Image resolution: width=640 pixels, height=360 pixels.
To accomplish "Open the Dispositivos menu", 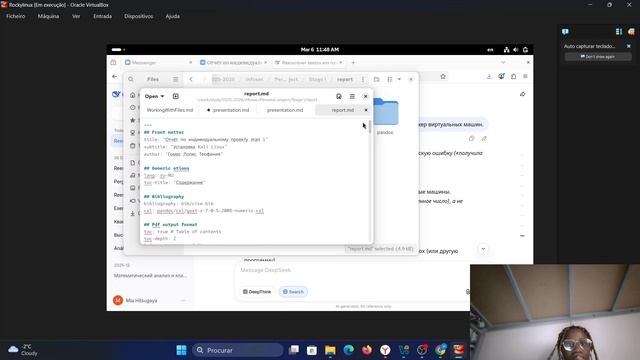I will point(139,16).
